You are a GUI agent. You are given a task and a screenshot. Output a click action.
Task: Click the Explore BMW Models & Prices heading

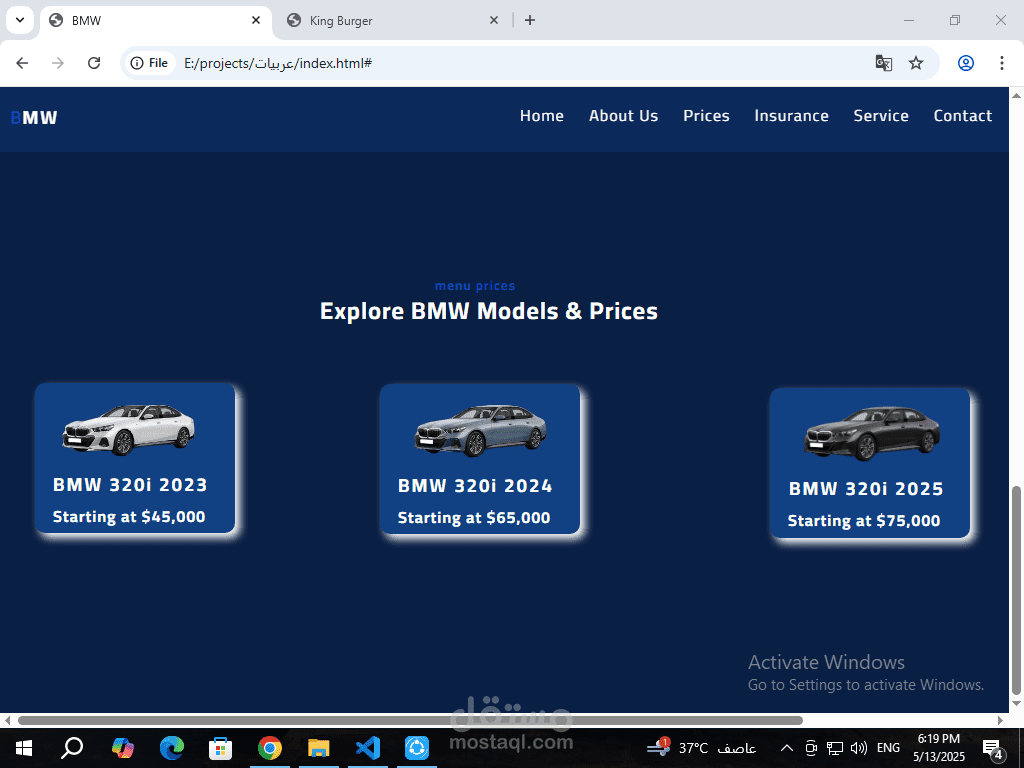point(488,311)
